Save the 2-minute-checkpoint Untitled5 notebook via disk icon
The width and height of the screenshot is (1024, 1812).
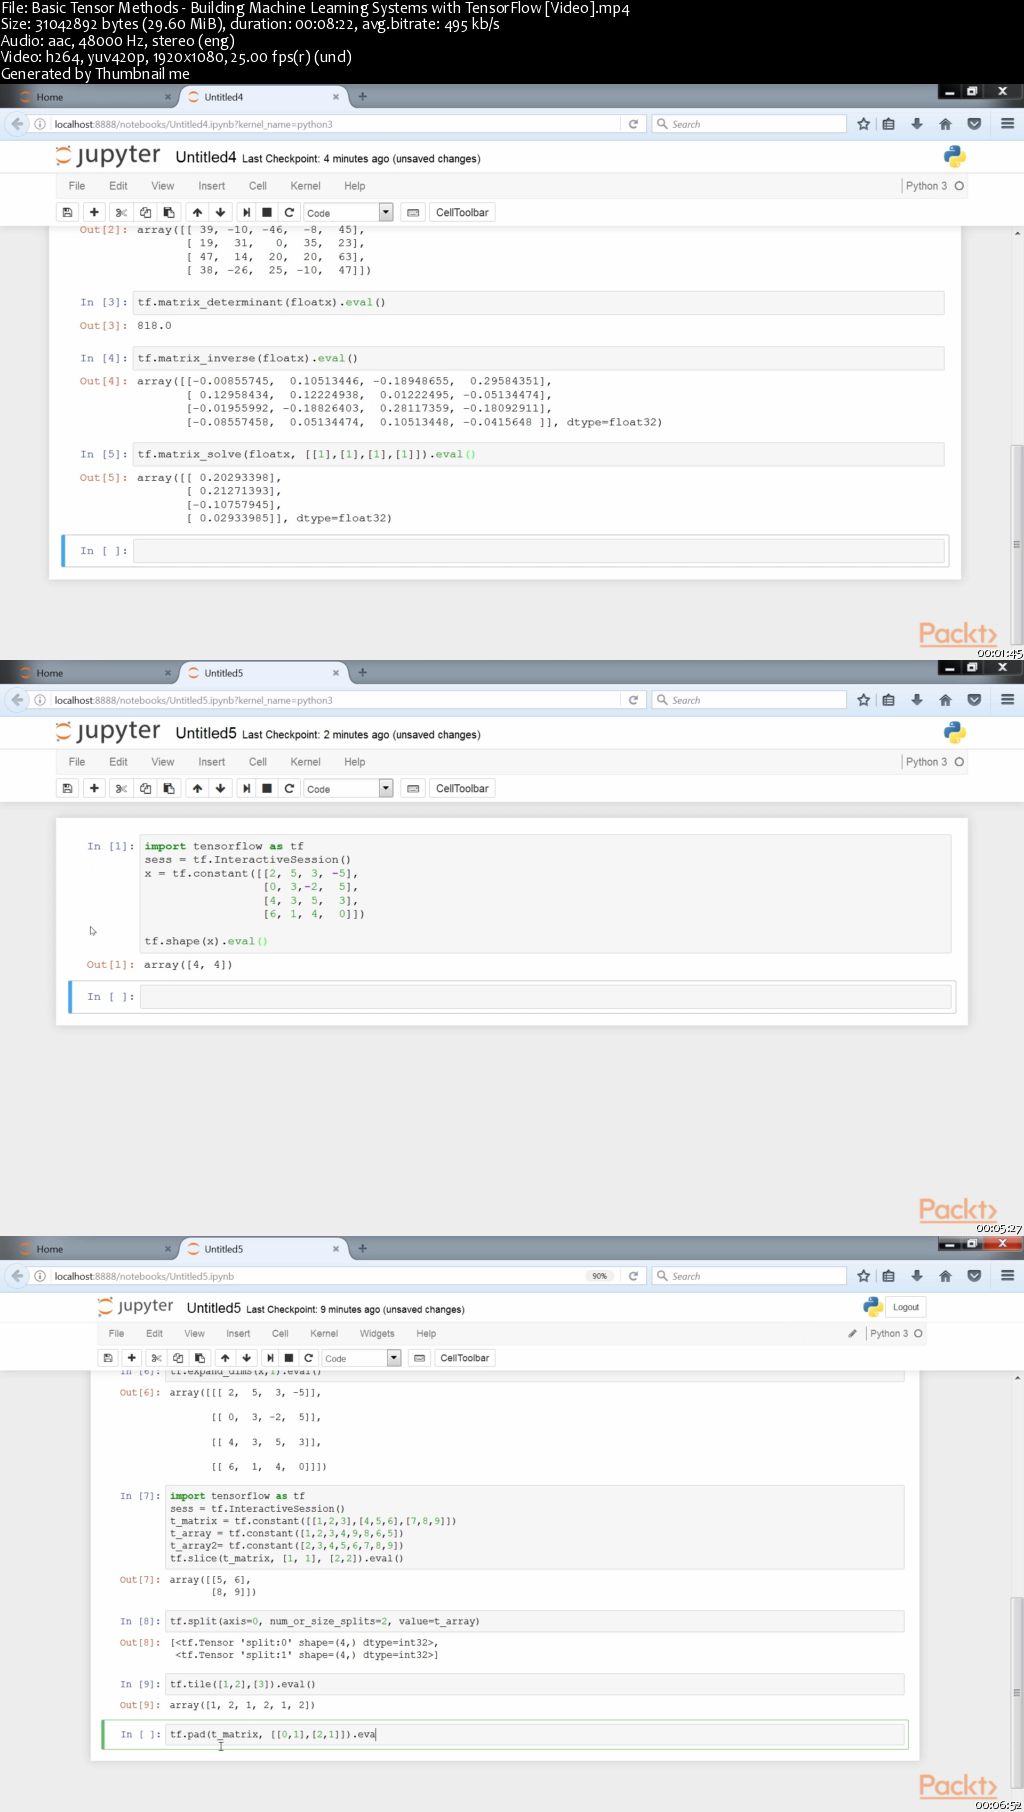pos(67,788)
